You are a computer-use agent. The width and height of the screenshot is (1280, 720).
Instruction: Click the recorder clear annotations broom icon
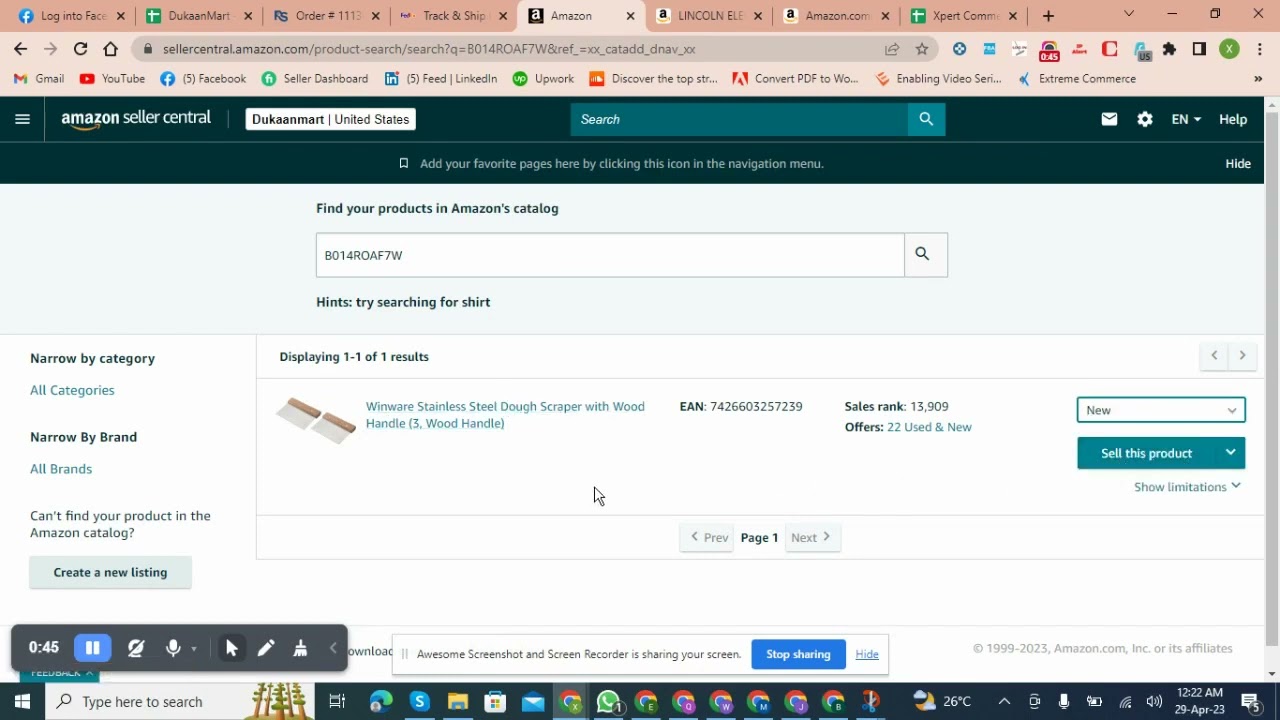(x=300, y=648)
